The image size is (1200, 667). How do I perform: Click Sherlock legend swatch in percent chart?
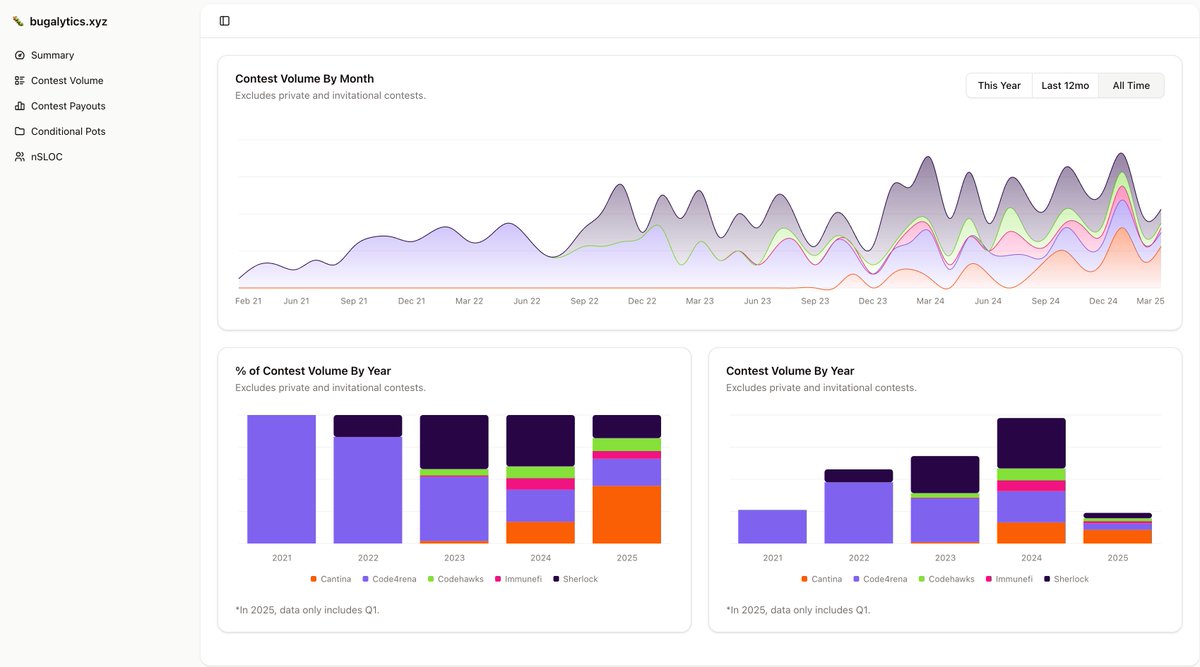click(x=556, y=579)
